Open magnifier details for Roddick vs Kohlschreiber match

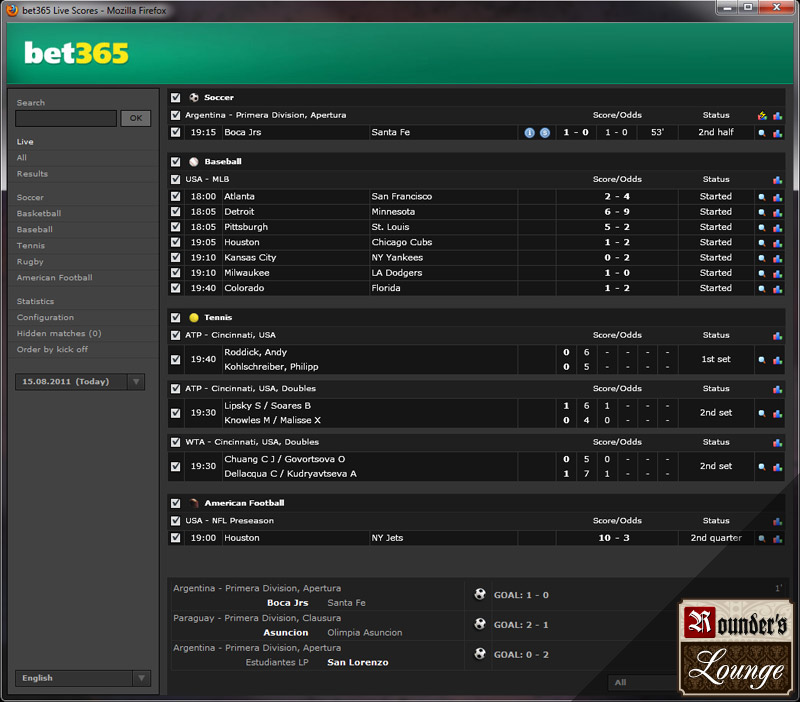762,360
